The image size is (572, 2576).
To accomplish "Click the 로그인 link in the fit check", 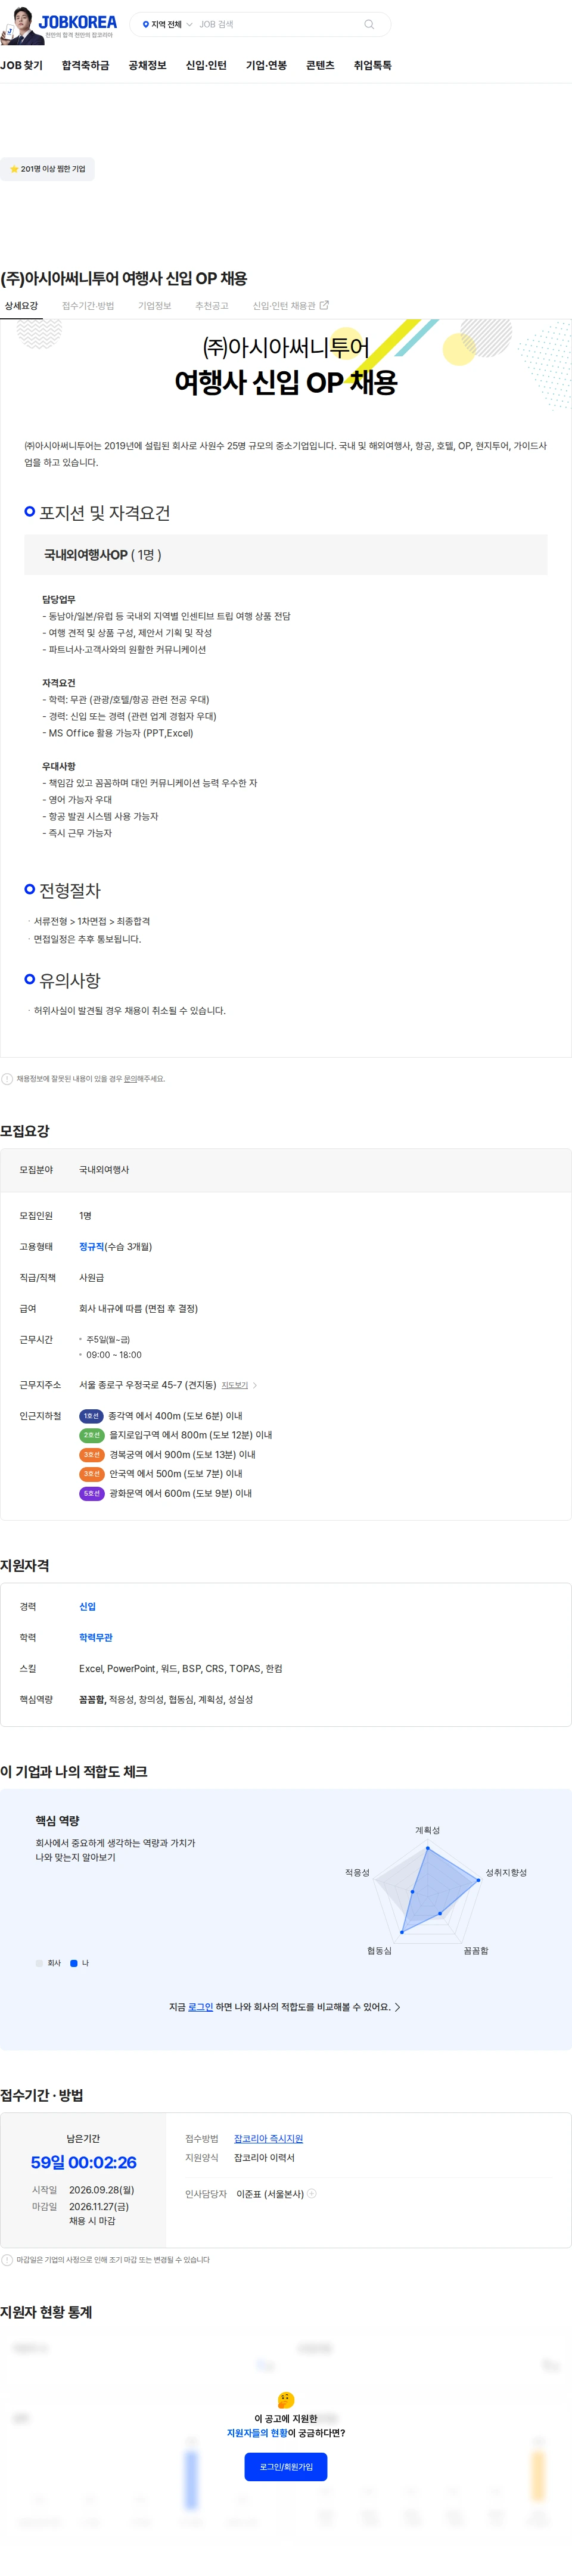I will 200,2007.
